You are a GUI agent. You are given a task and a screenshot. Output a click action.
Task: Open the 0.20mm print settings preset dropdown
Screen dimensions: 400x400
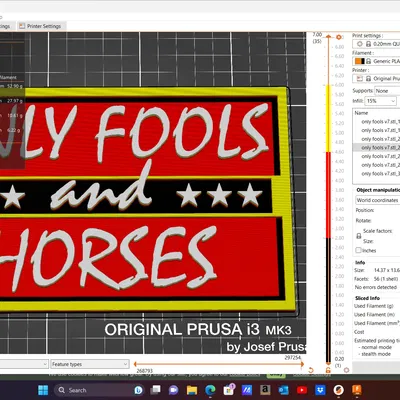(377, 44)
